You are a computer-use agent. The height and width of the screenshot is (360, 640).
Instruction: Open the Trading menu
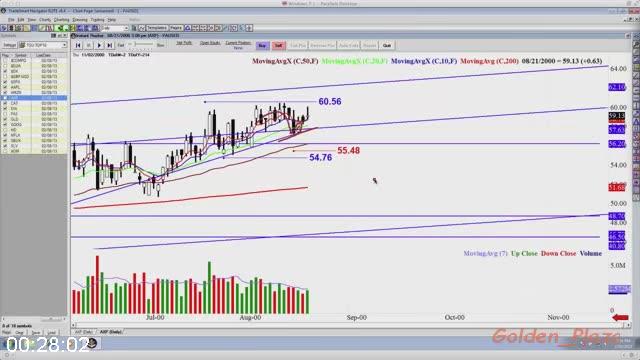coord(98,20)
